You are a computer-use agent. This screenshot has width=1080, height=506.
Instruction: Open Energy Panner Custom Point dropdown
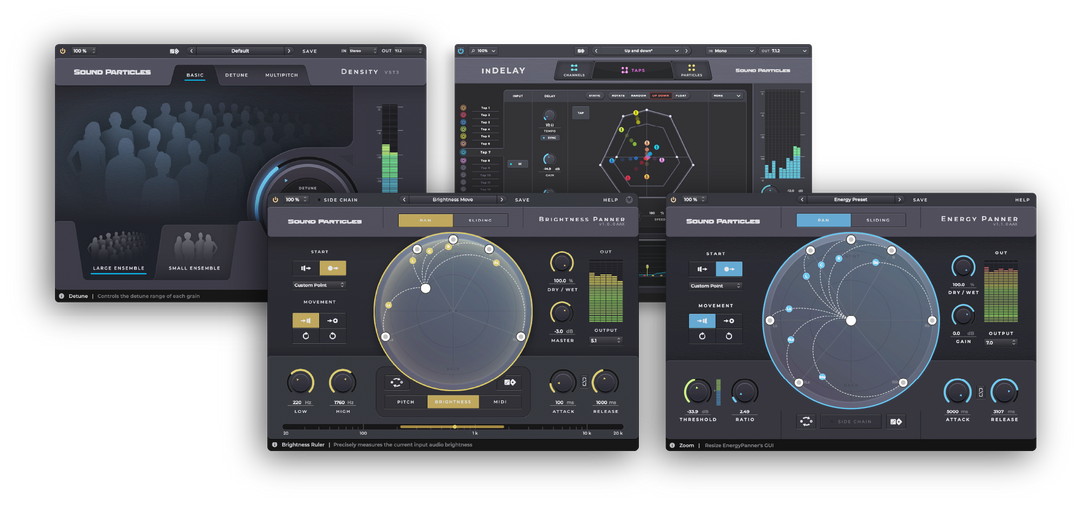coord(716,286)
